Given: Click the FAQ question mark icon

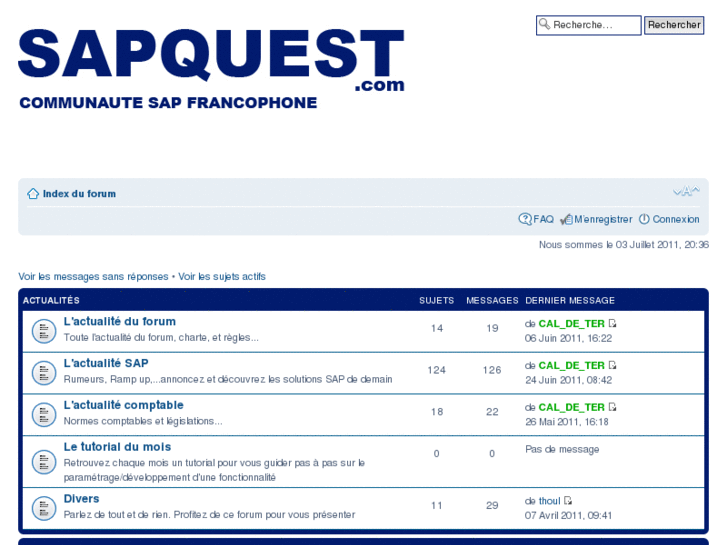Looking at the screenshot, I should click(525, 219).
